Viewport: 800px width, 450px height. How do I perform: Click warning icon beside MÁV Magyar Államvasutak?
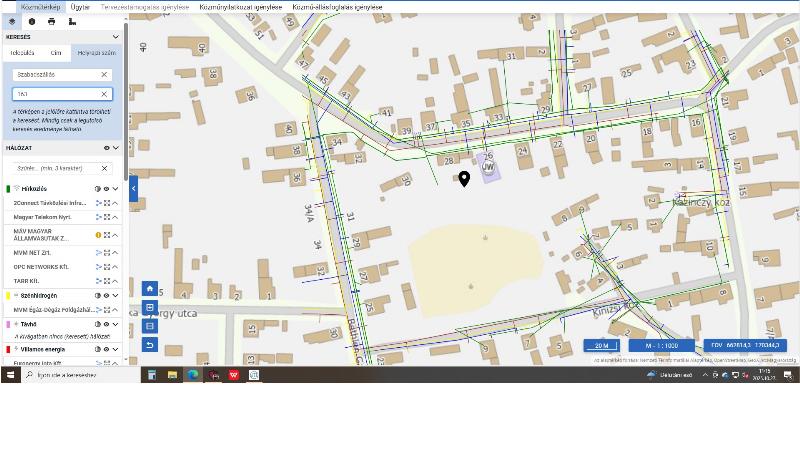pyautogui.click(x=98, y=235)
